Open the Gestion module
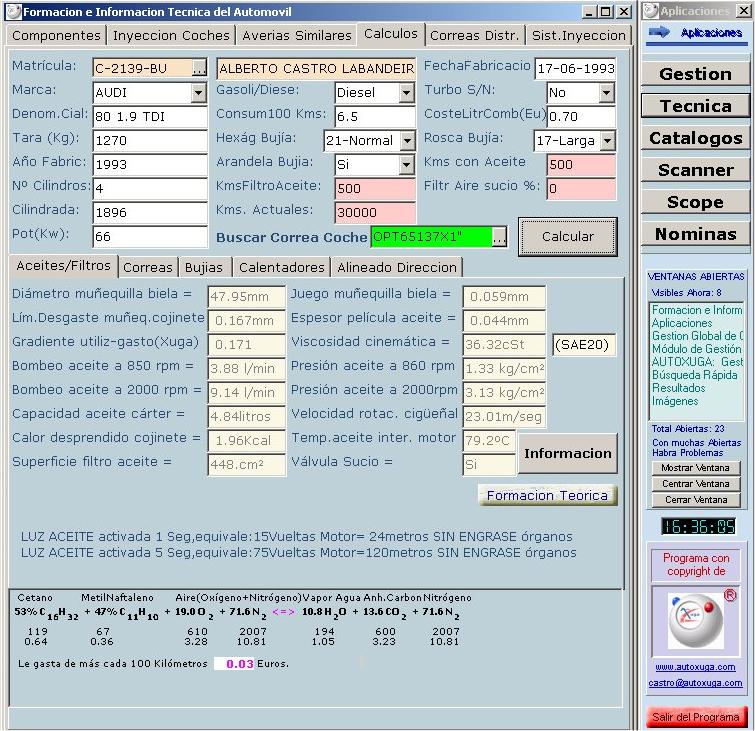Image resolution: width=755 pixels, height=731 pixels. point(695,74)
